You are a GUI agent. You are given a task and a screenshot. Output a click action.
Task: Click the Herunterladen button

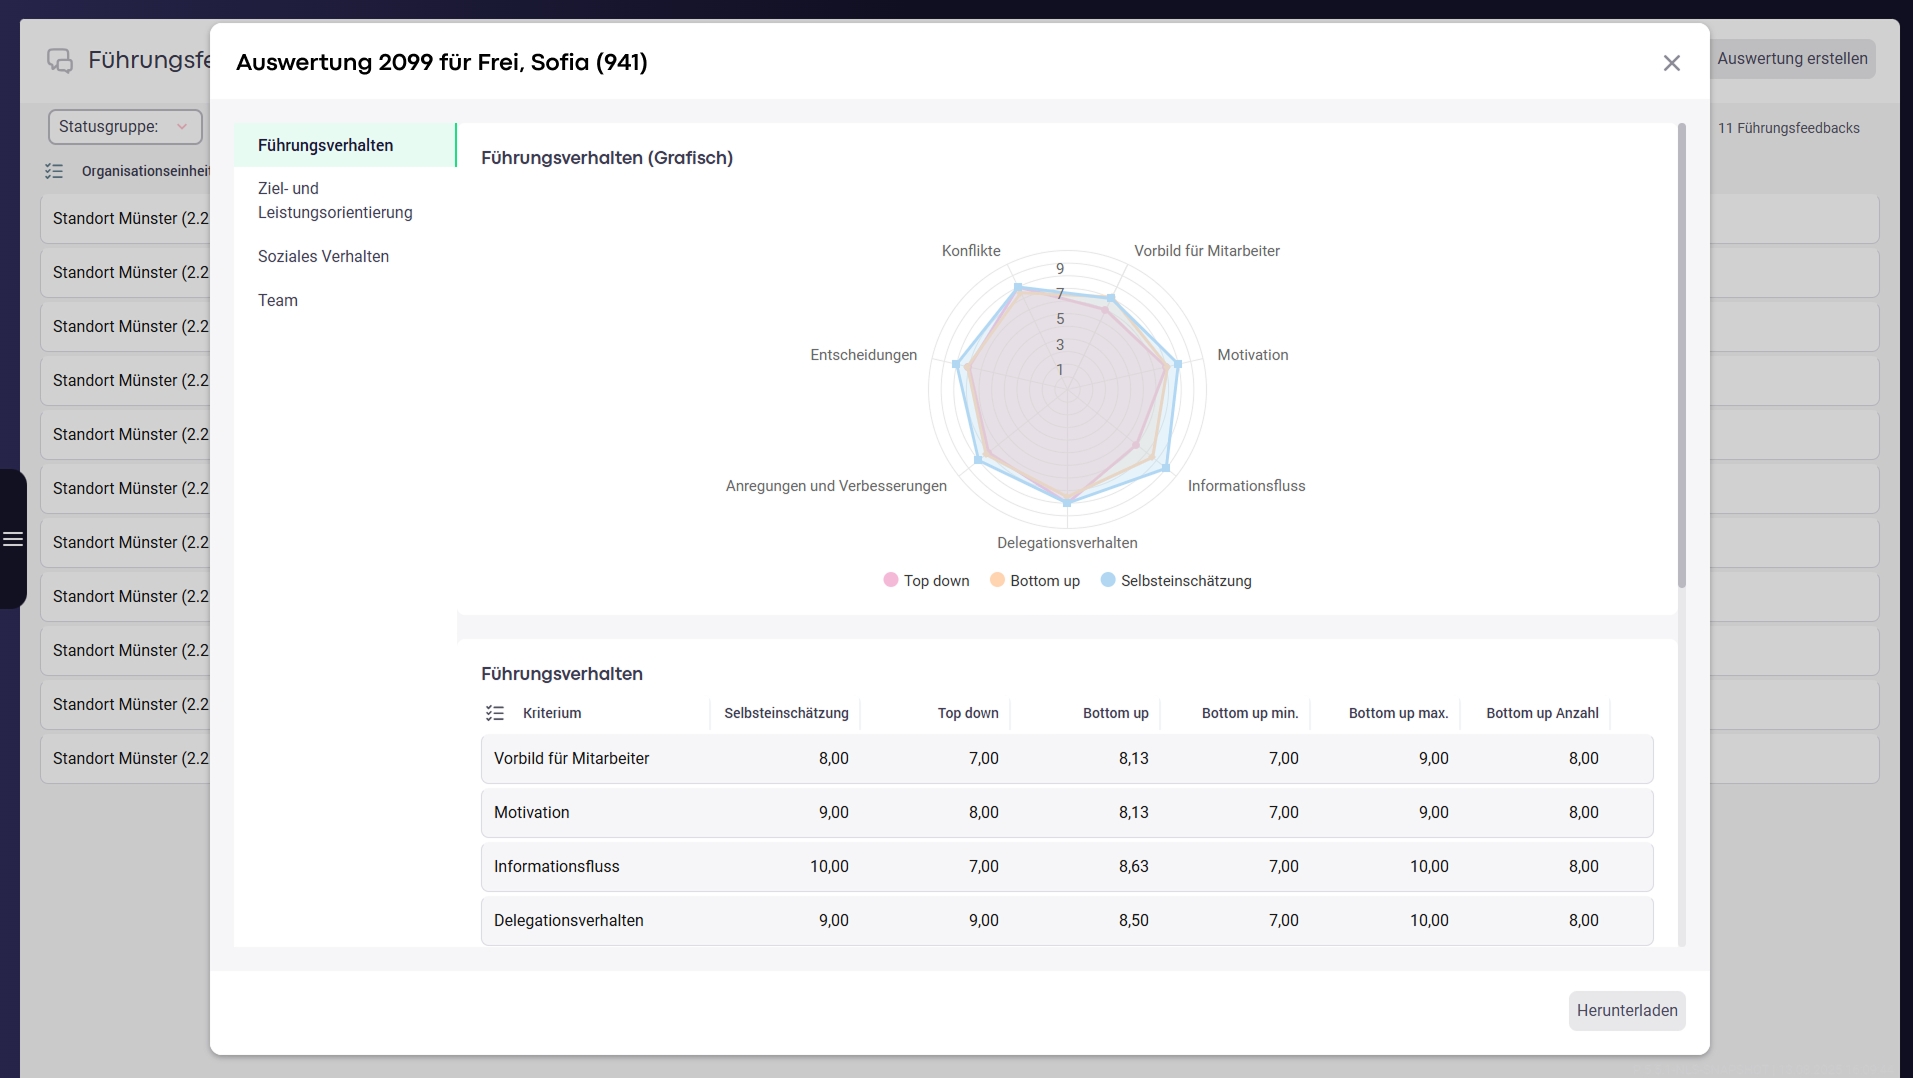pos(1626,1010)
